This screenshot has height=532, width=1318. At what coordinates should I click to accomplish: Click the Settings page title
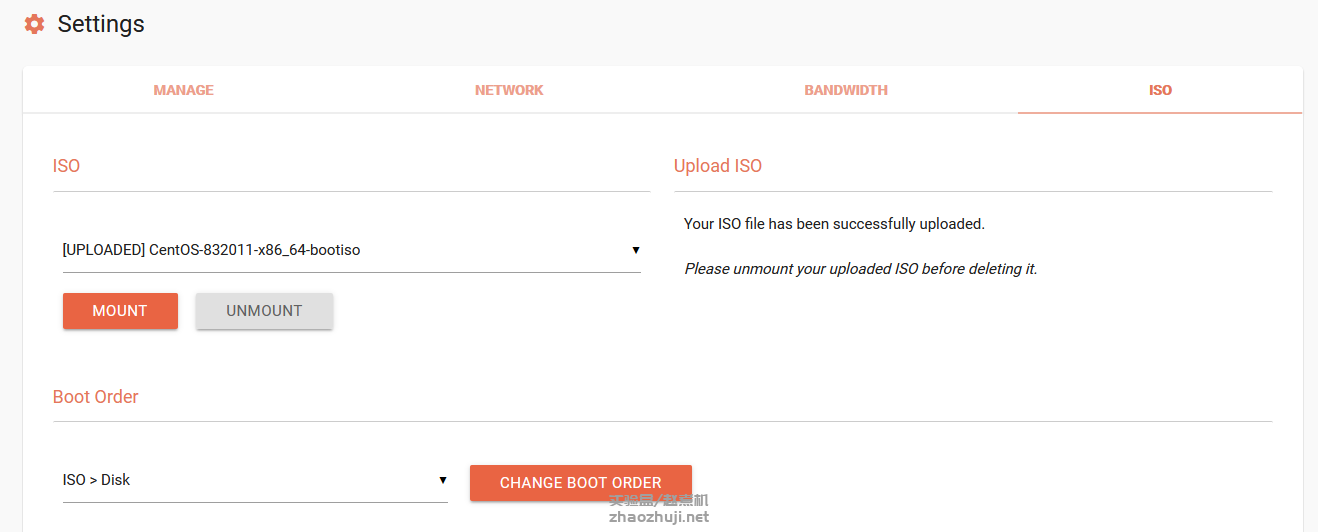coord(101,24)
